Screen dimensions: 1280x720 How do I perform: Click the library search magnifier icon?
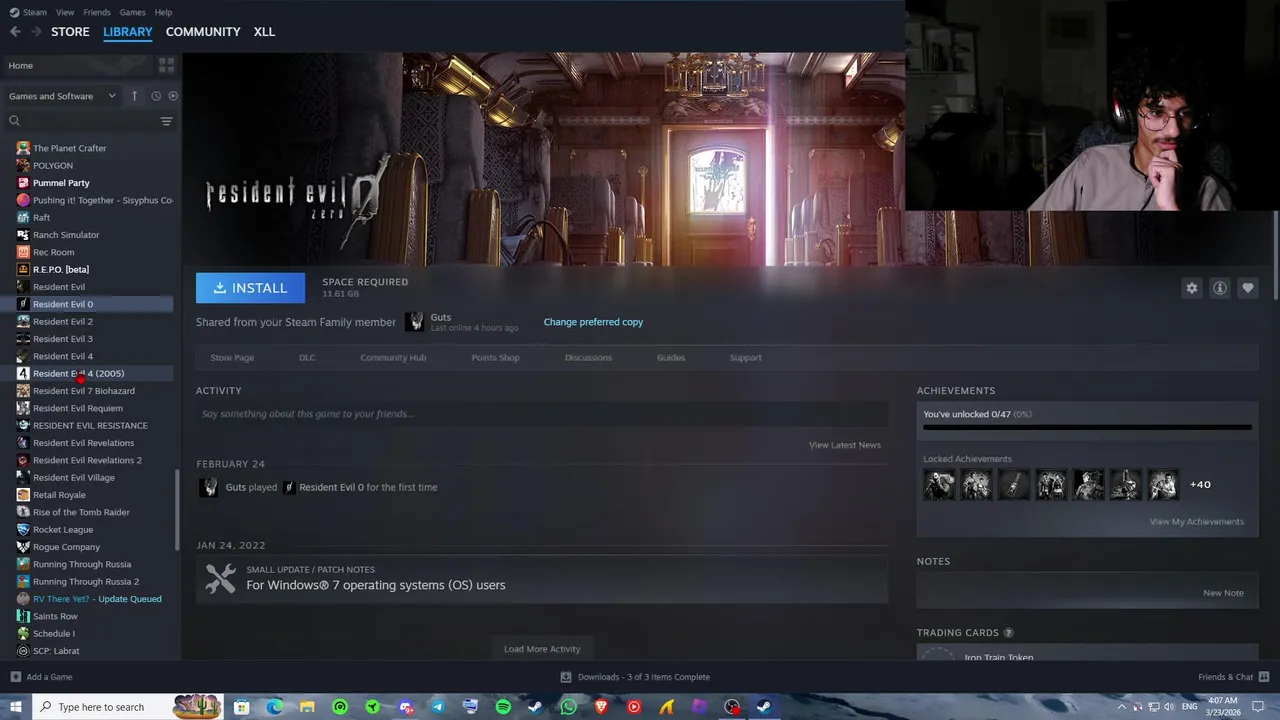coord(14,121)
